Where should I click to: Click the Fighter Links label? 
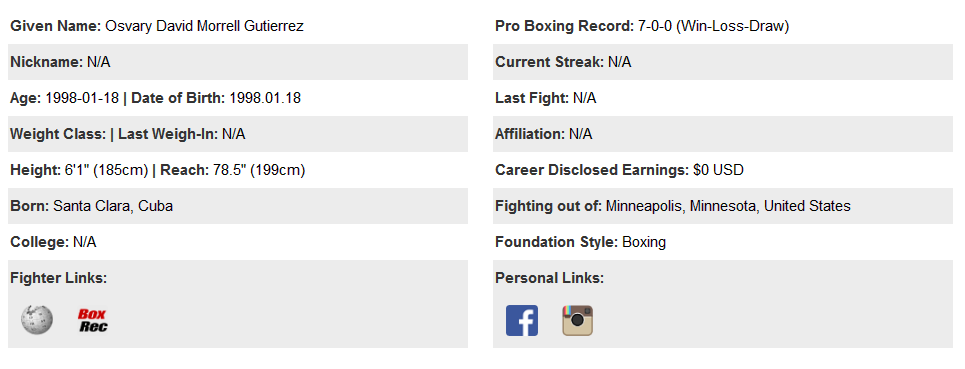58,278
